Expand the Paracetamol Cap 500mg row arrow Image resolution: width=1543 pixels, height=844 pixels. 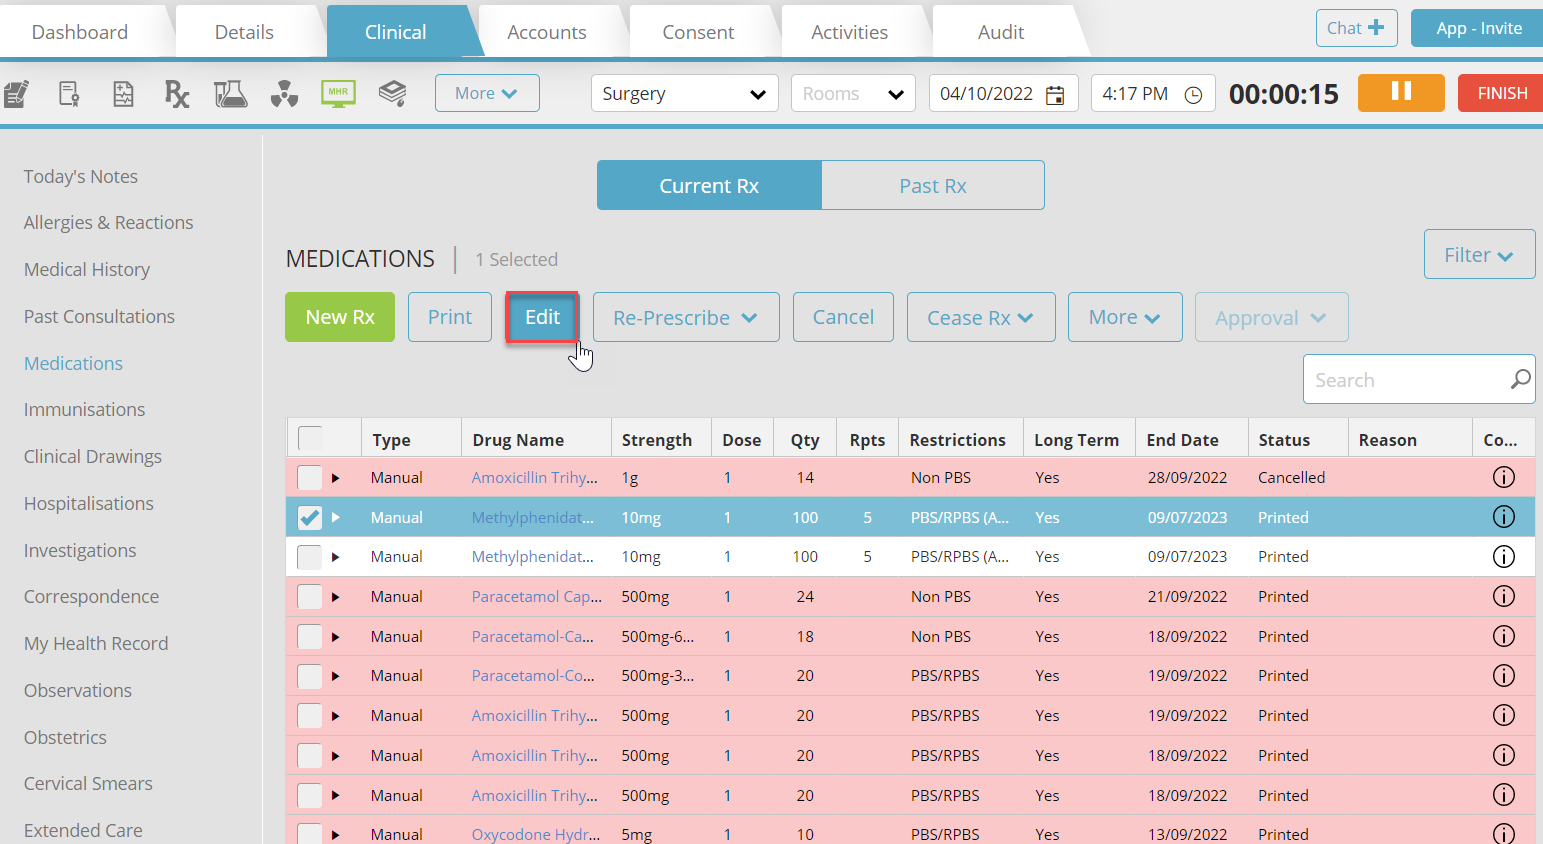[x=336, y=597]
